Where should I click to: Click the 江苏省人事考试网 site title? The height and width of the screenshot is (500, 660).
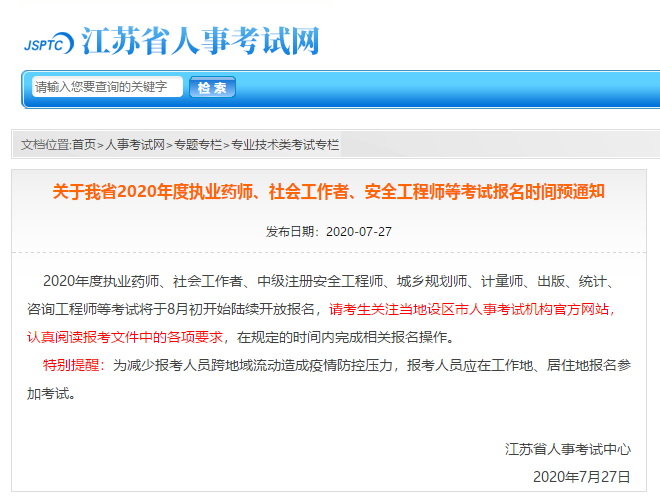200,42
